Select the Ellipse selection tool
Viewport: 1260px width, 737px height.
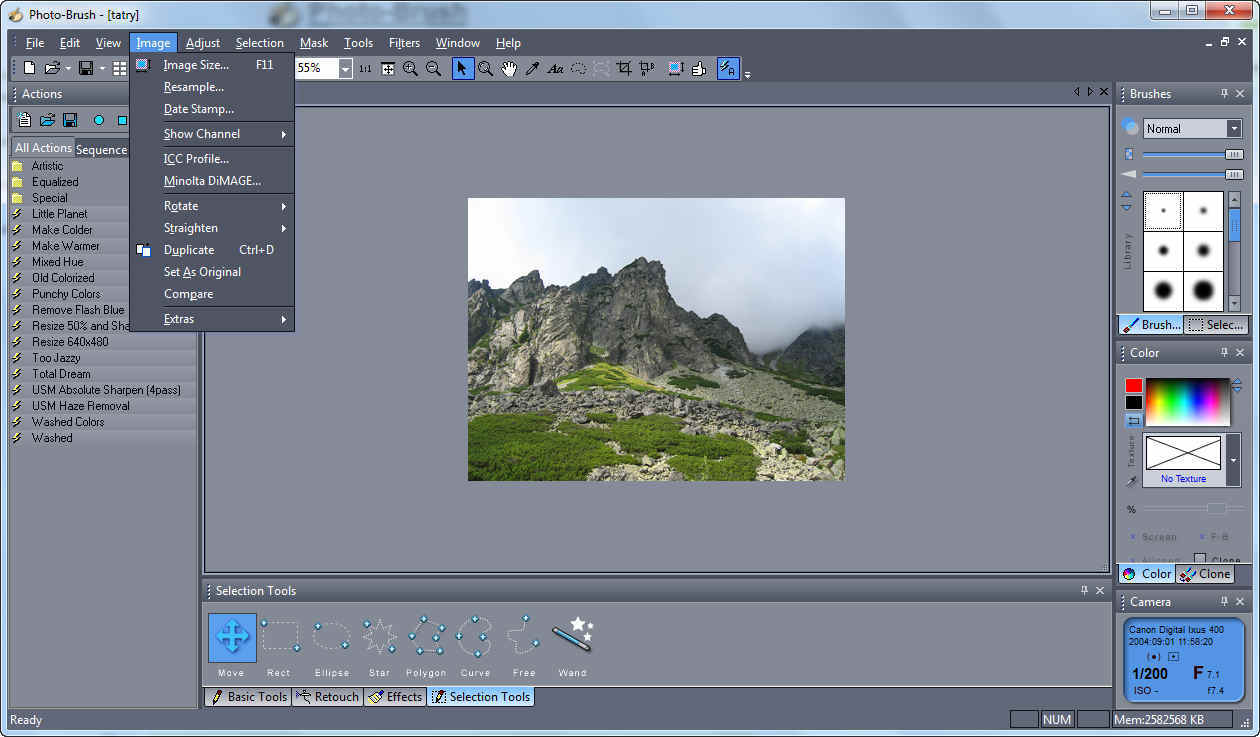[x=331, y=638]
